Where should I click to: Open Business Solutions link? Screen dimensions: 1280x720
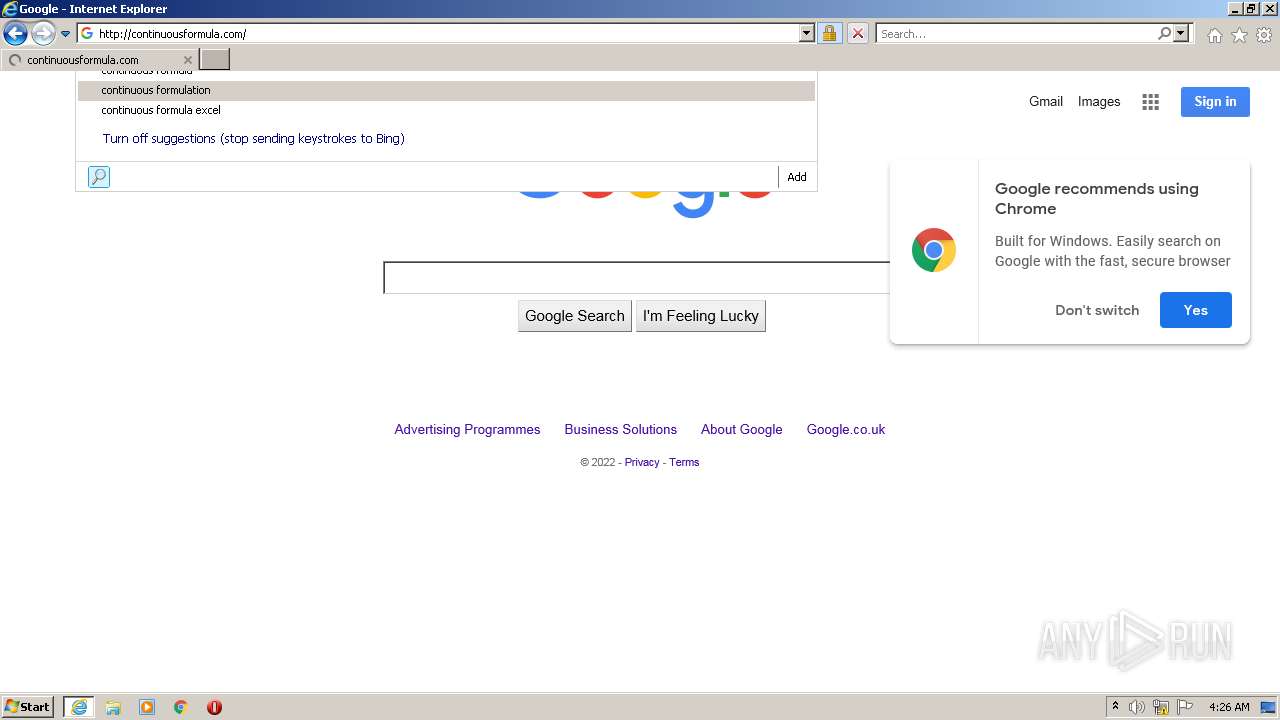tap(620, 429)
